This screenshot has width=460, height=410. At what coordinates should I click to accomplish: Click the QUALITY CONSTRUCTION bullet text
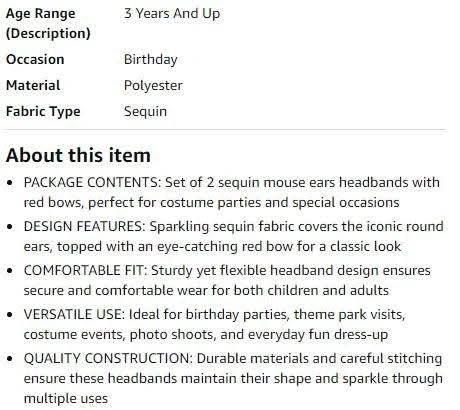(233, 378)
